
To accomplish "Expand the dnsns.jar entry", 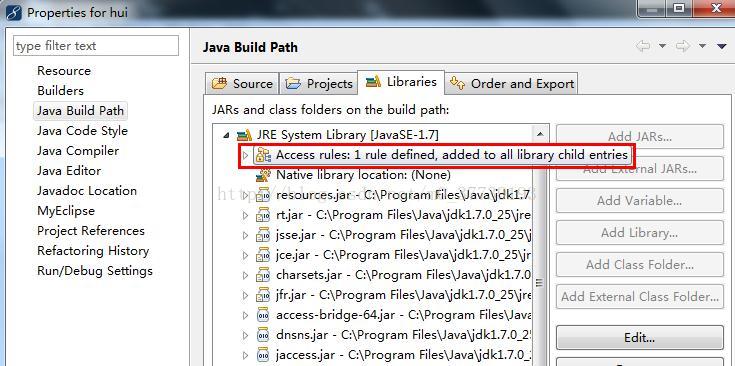I will pos(245,336).
